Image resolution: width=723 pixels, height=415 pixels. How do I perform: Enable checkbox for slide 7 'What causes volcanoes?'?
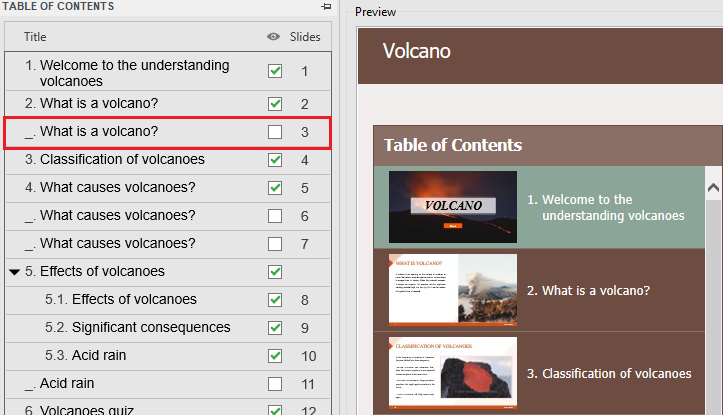pos(275,244)
